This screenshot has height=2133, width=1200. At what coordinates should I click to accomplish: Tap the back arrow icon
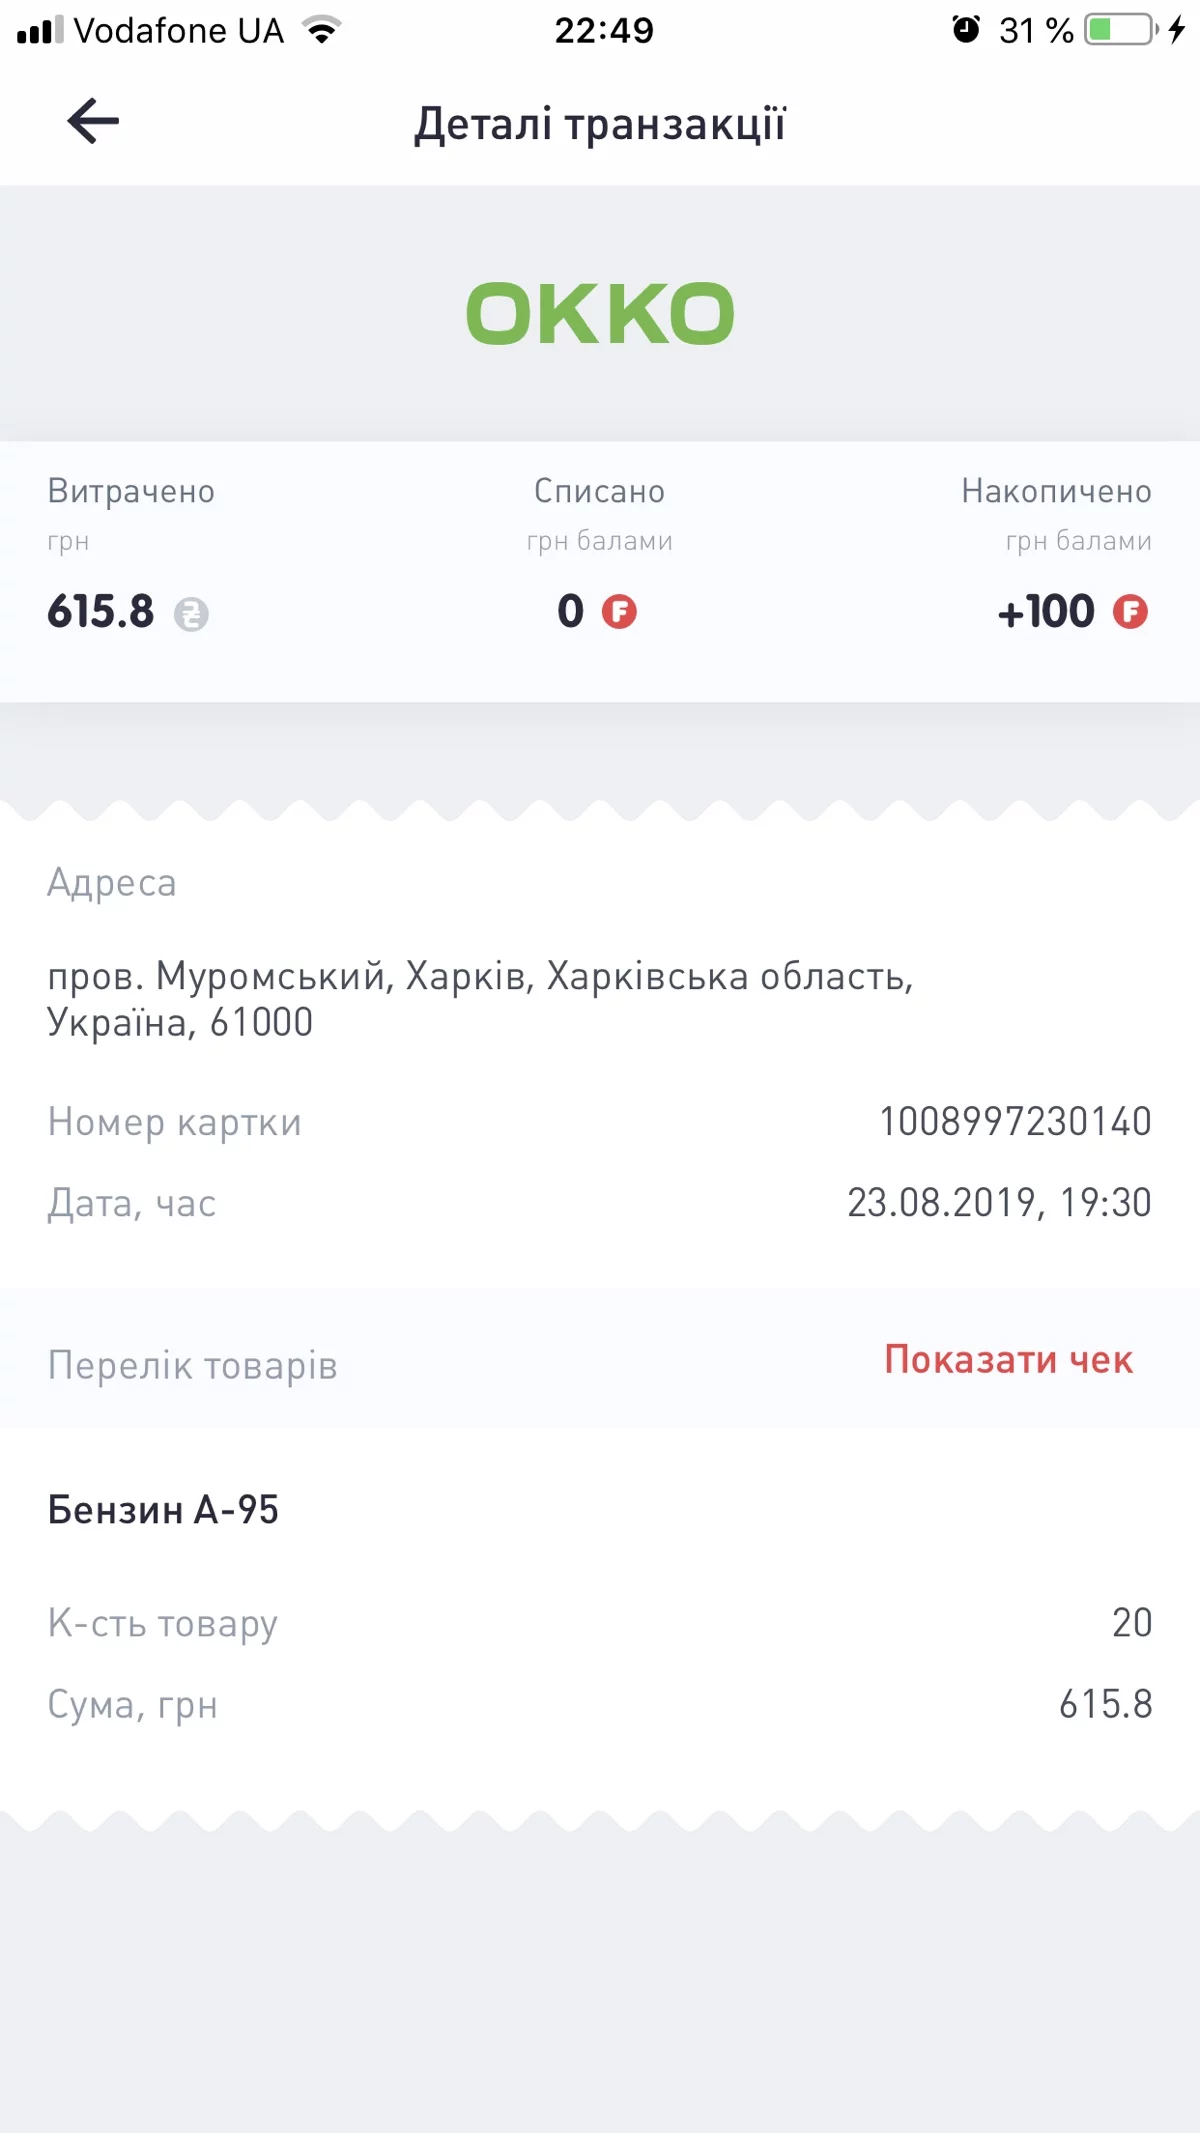[x=93, y=121]
